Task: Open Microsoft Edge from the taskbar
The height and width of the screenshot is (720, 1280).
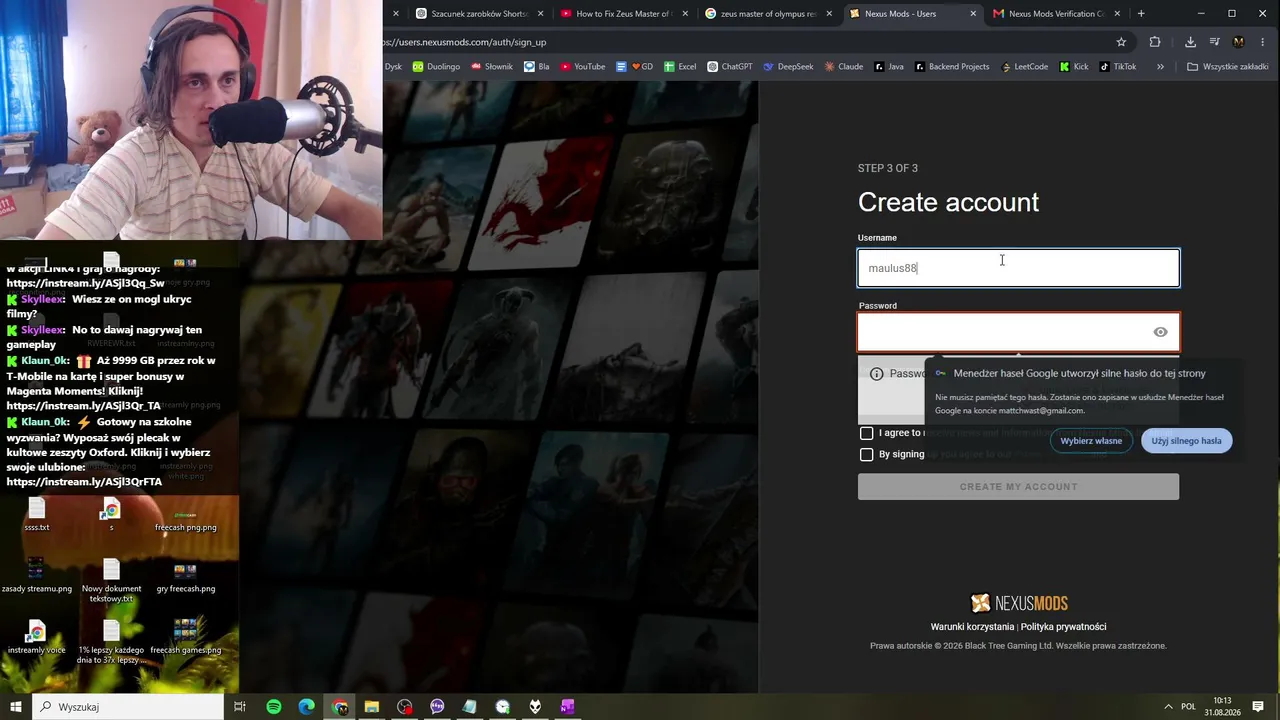Action: pyautogui.click(x=307, y=707)
